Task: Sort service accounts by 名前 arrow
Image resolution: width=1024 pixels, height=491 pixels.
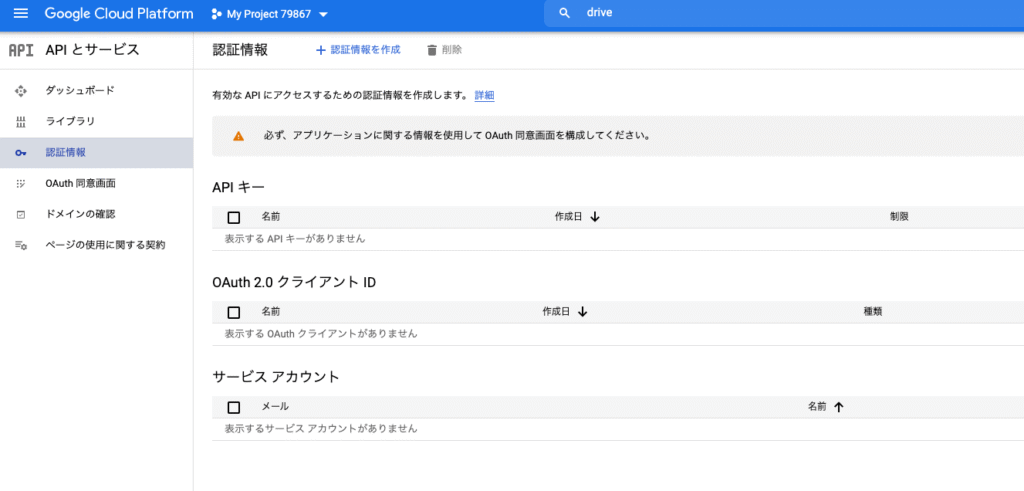Action: tap(838, 407)
